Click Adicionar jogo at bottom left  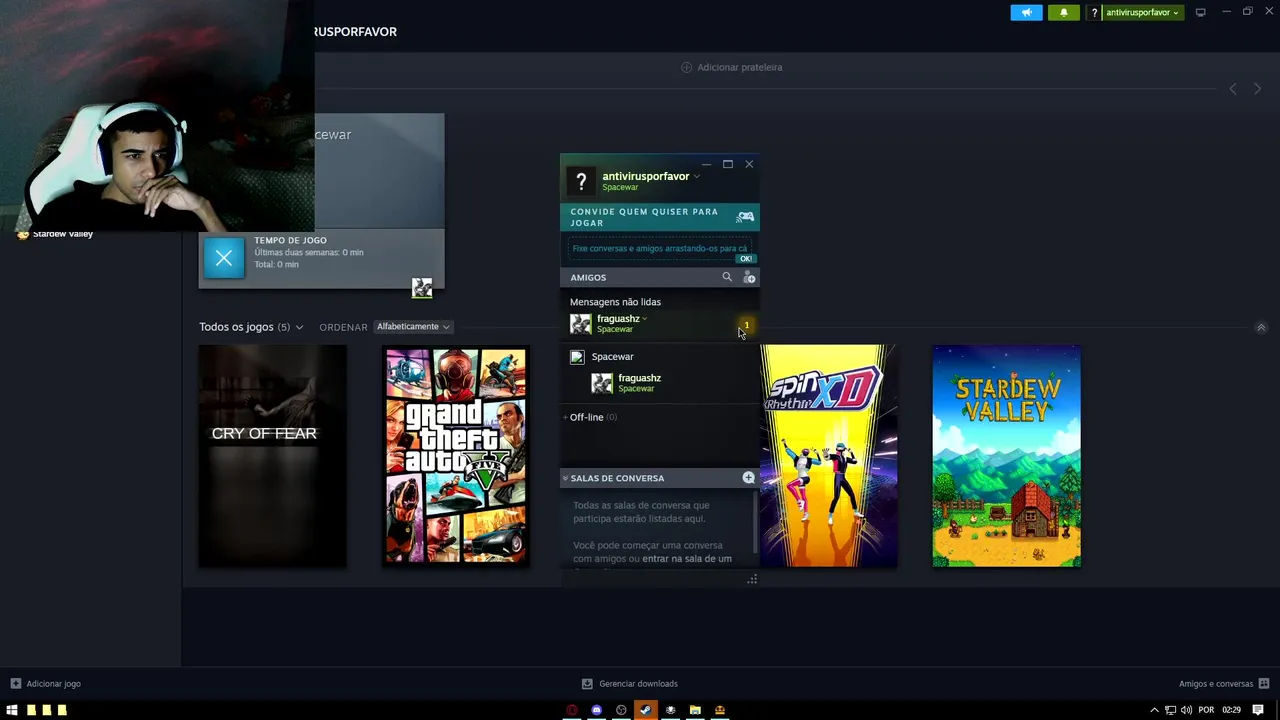click(x=45, y=684)
